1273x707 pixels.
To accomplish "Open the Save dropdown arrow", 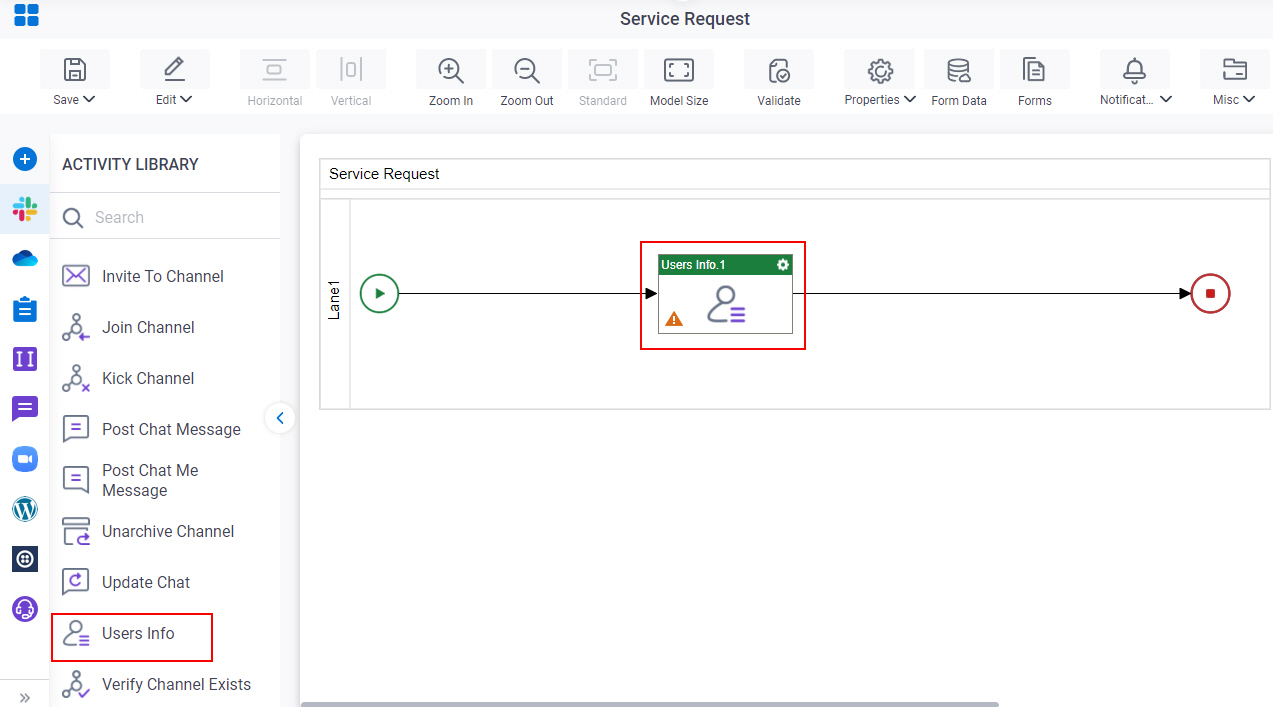I will point(89,99).
